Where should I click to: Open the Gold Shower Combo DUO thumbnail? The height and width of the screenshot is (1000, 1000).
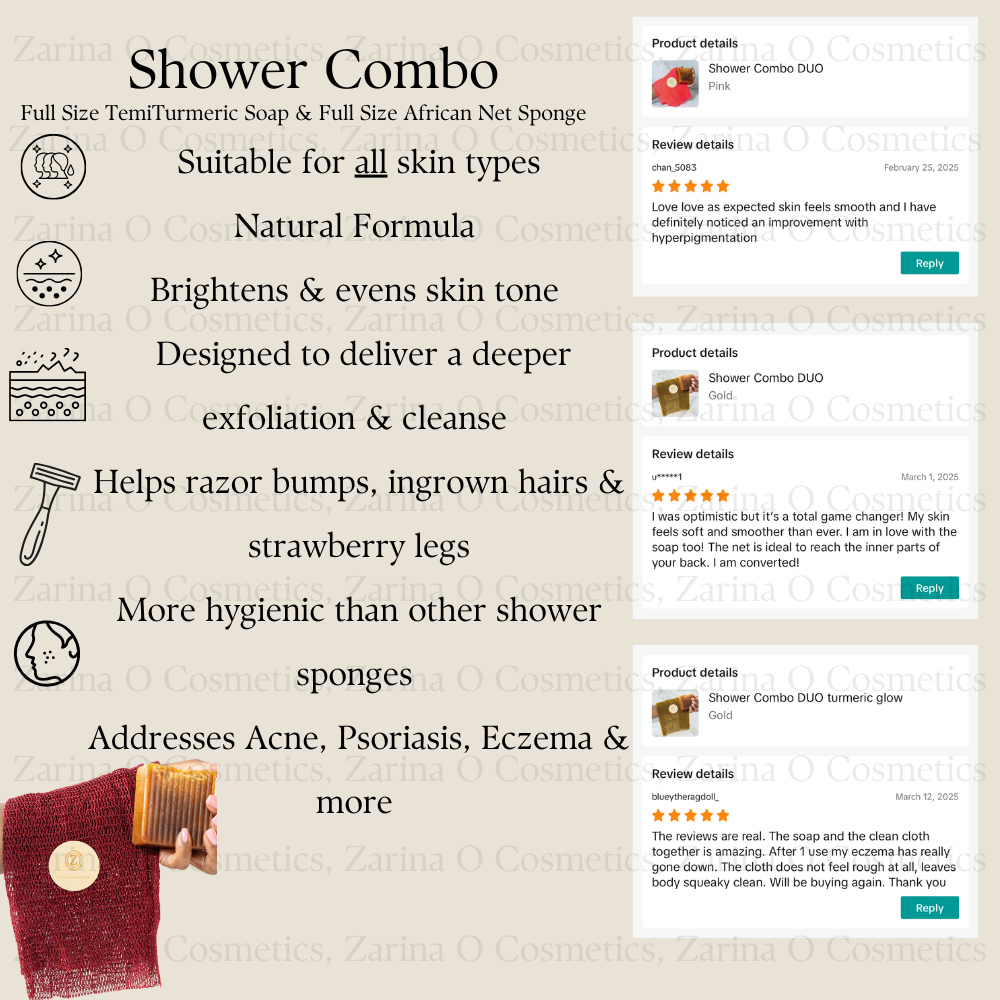point(675,393)
